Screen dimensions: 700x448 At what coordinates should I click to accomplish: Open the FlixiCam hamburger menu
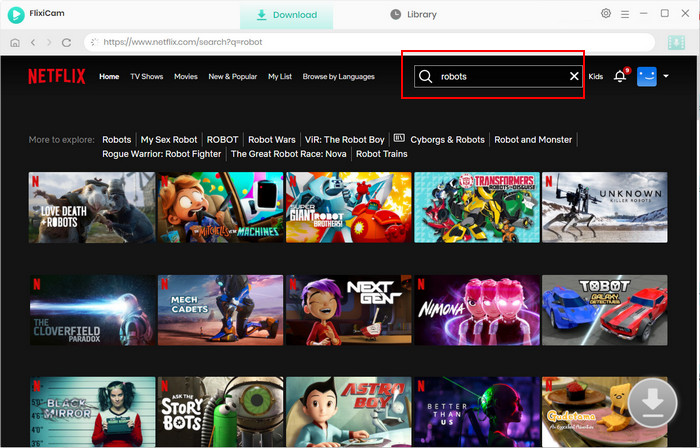point(626,14)
